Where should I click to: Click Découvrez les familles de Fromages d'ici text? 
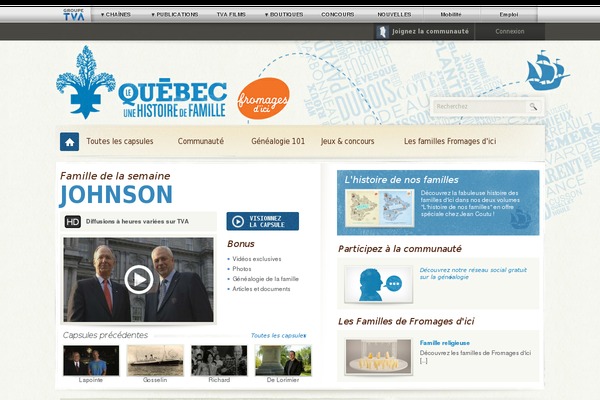(x=475, y=357)
